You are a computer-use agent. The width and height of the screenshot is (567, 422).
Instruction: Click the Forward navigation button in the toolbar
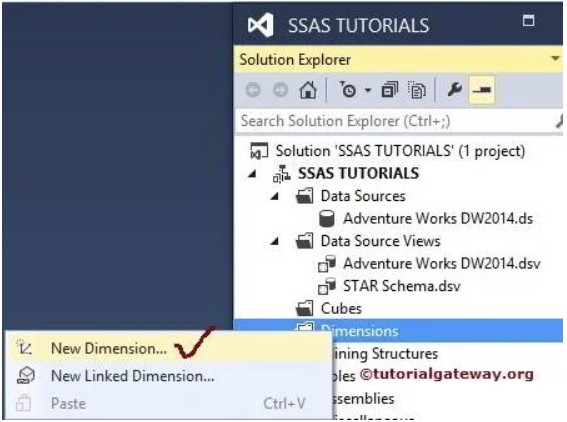point(280,90)
